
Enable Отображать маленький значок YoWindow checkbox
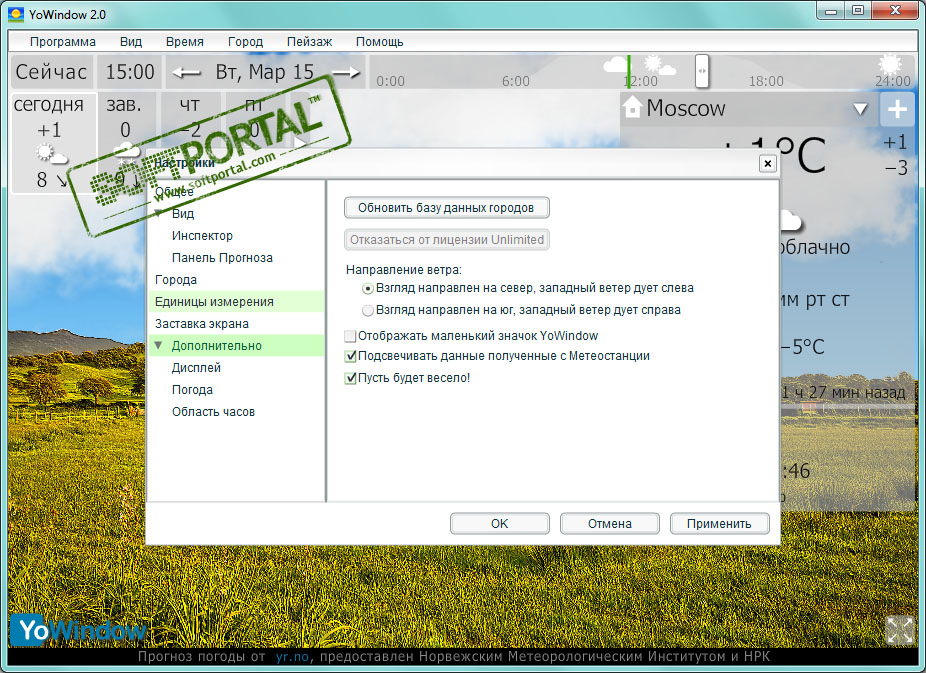pyautogui.click(x=350, y=336)
